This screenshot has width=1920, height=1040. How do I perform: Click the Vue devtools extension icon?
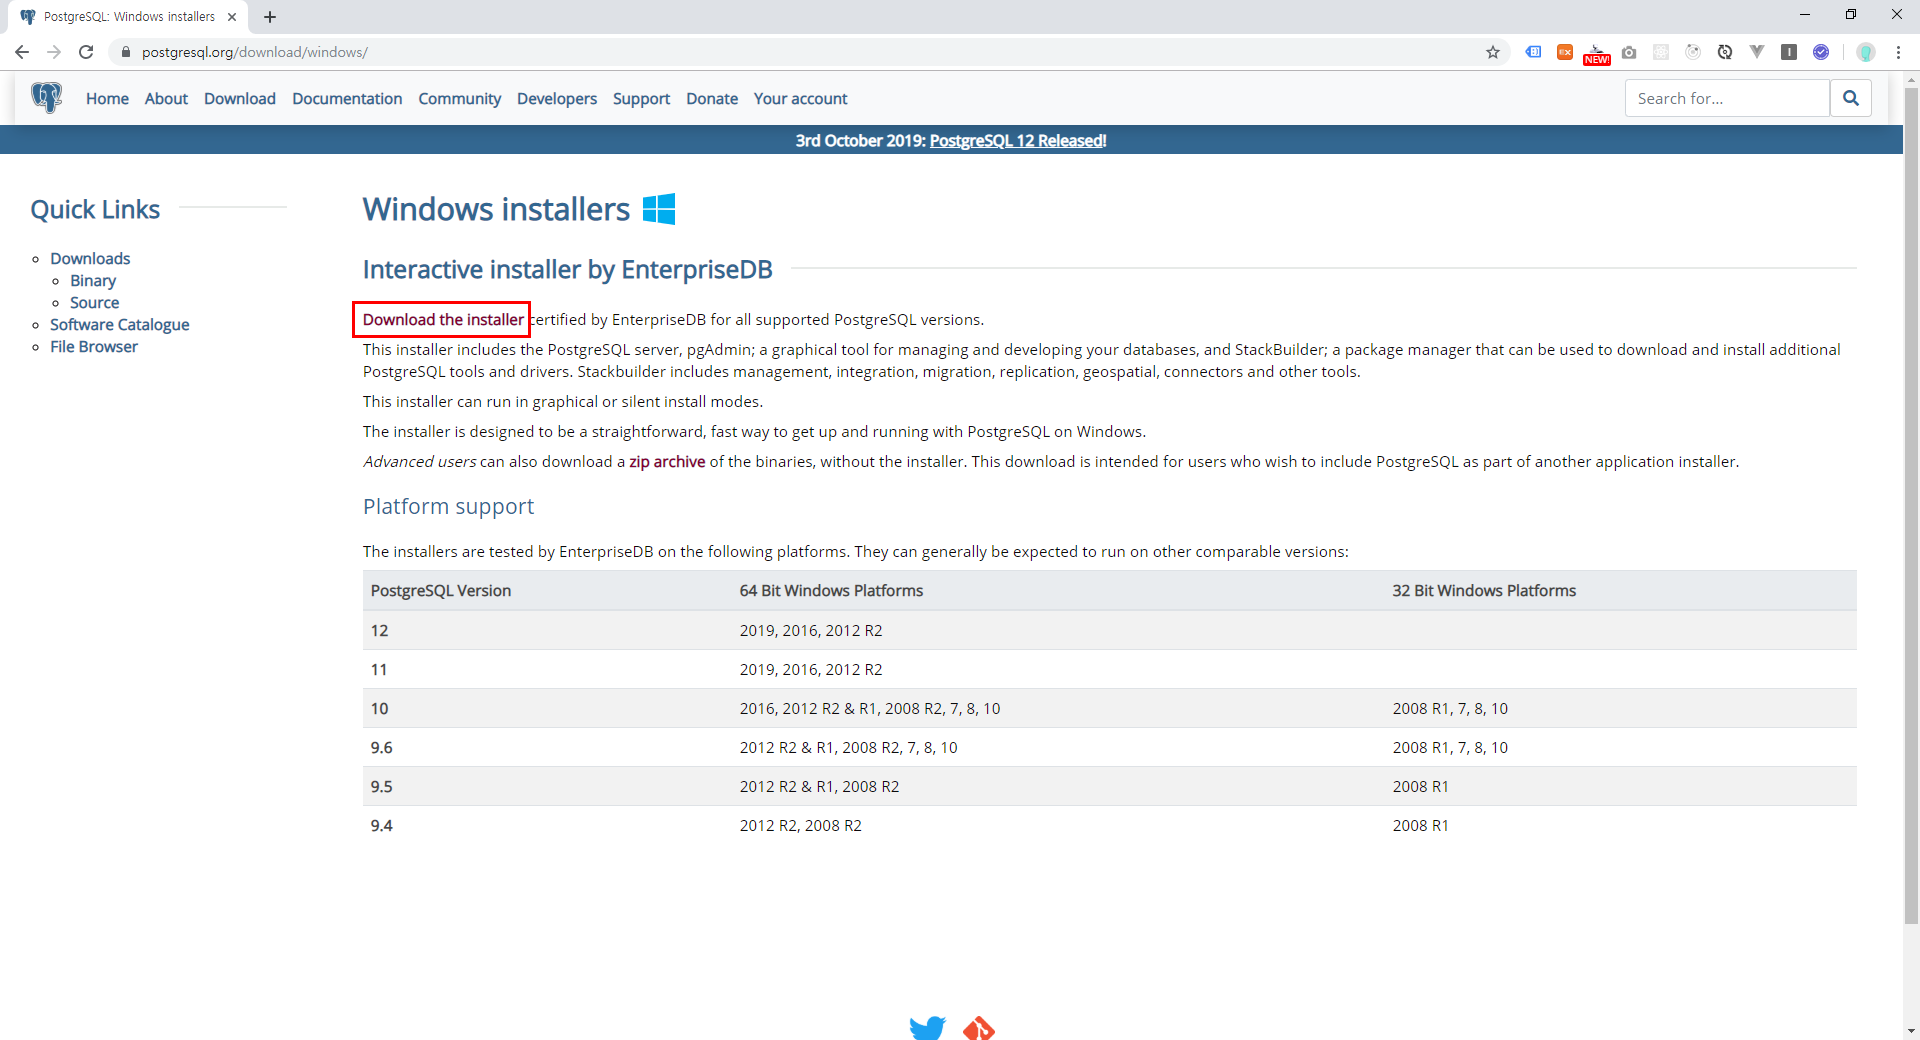point(1757,52)
